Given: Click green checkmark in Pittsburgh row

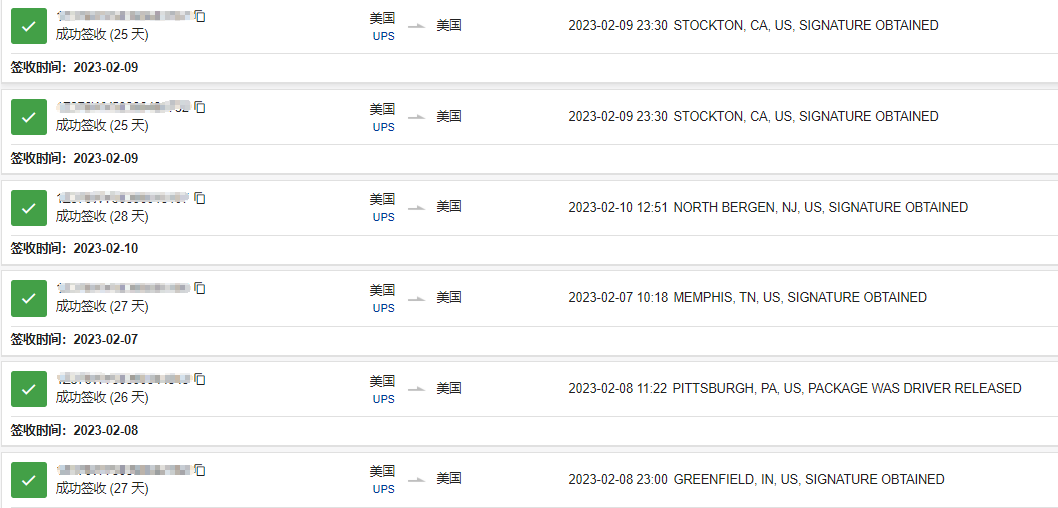Looking at the screenshot, I should [29, 389].
